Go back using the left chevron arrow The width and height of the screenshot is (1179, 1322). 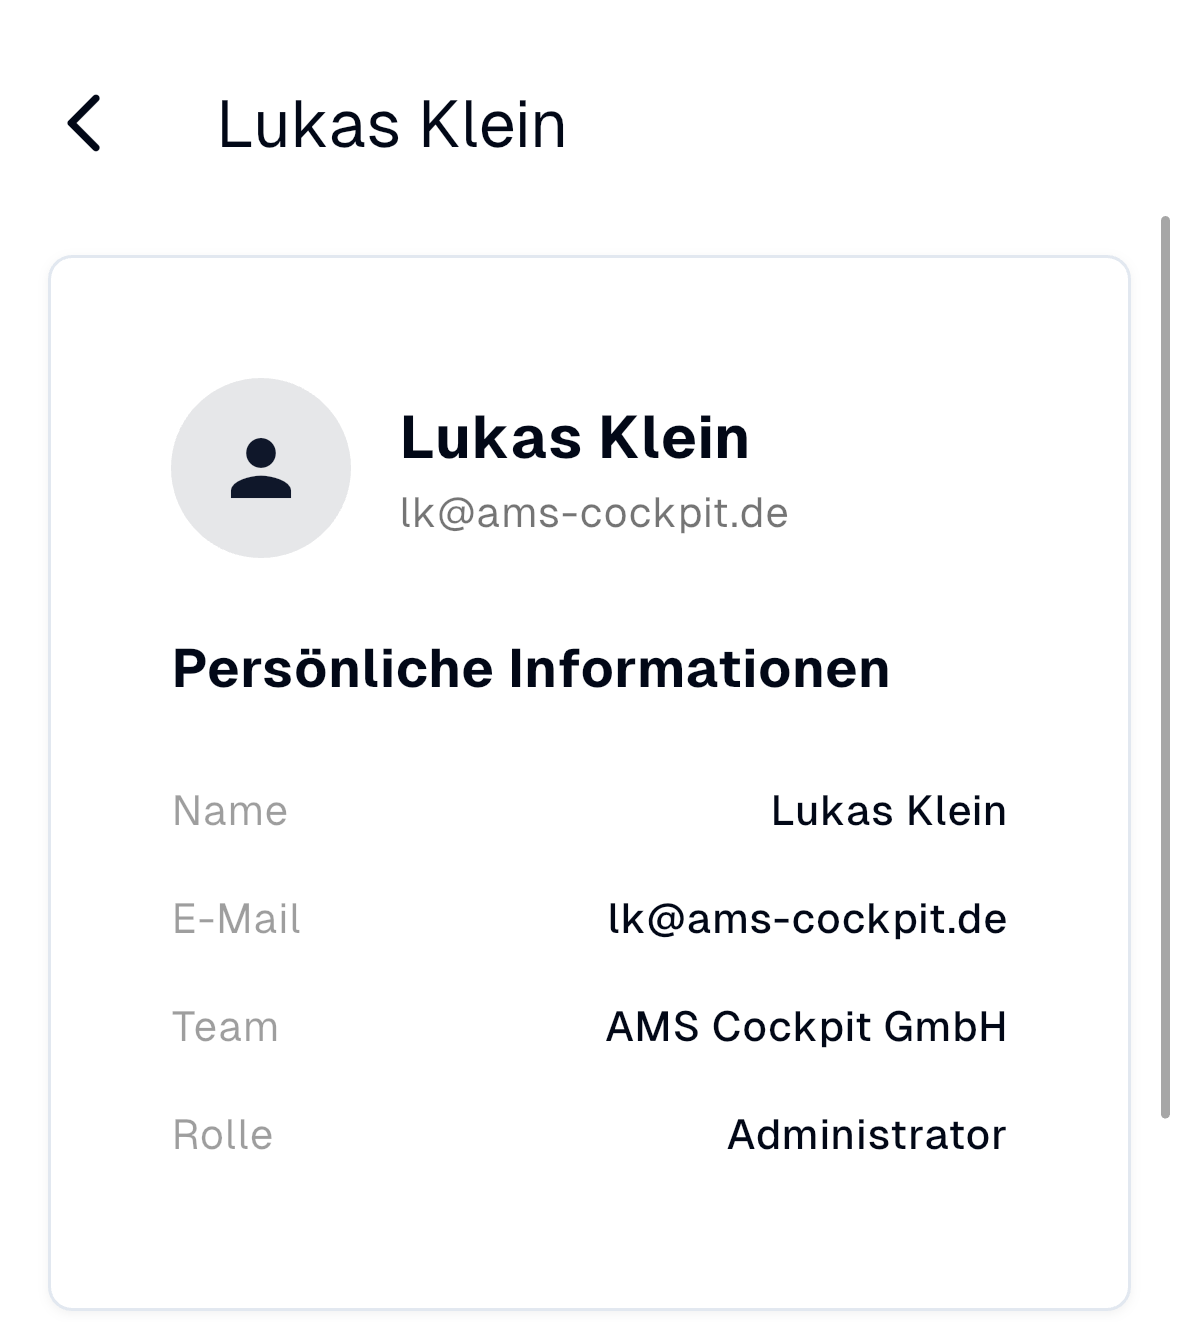pyautogui.click(x=85, y=124)
